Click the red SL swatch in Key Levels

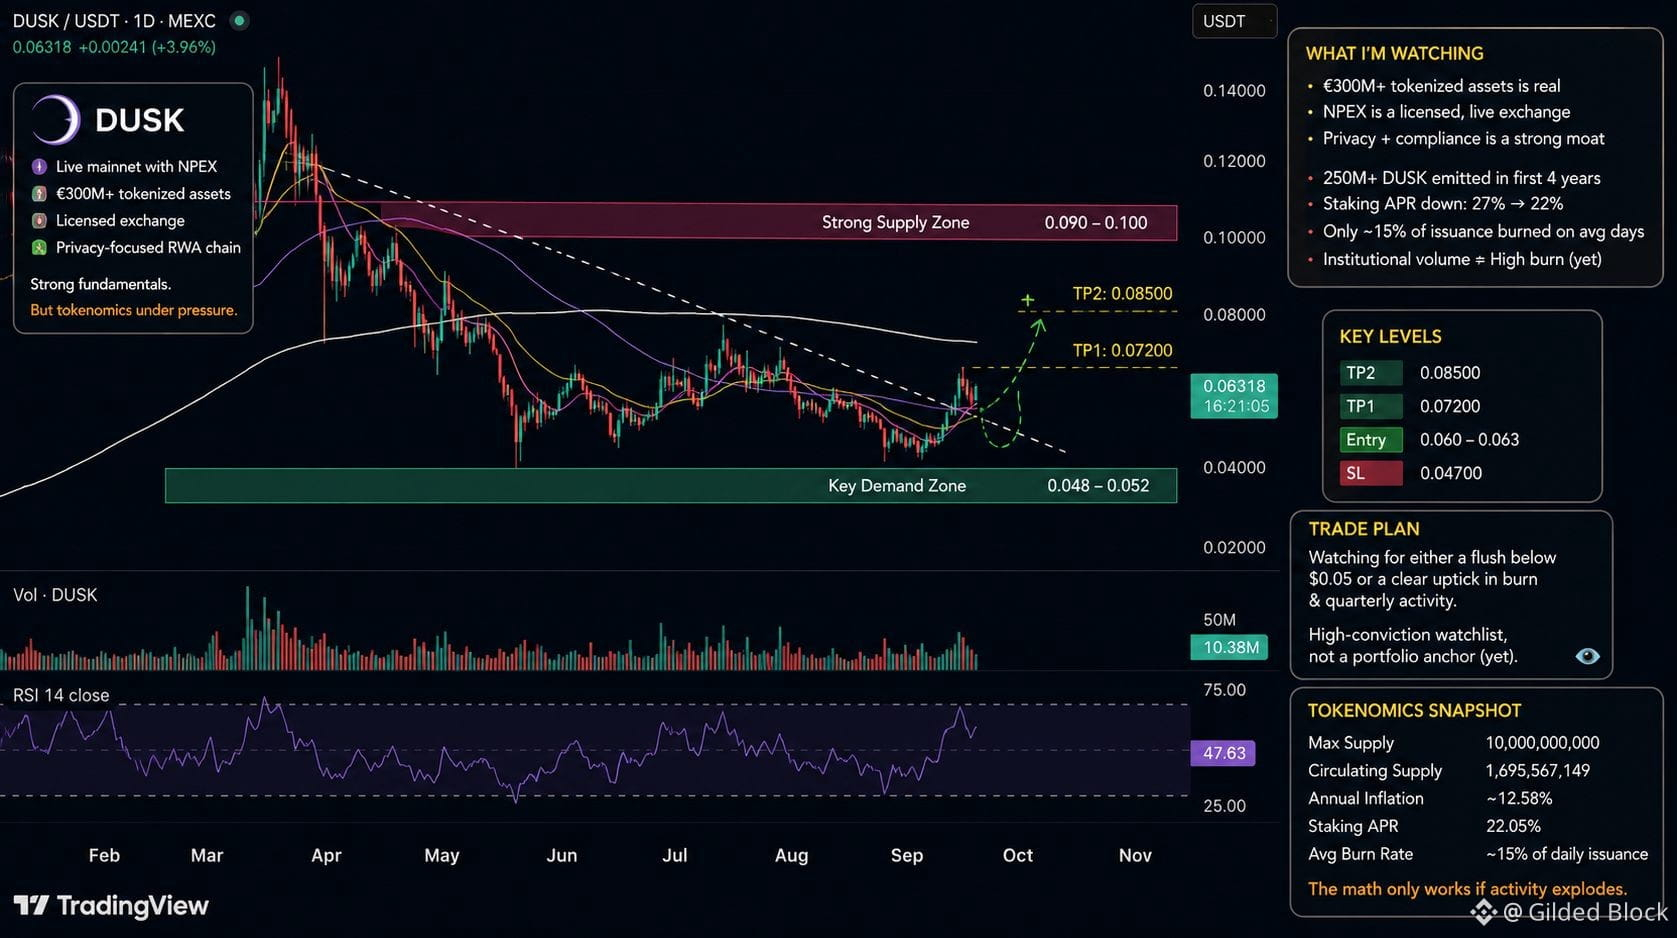(x=1371, y=473)
